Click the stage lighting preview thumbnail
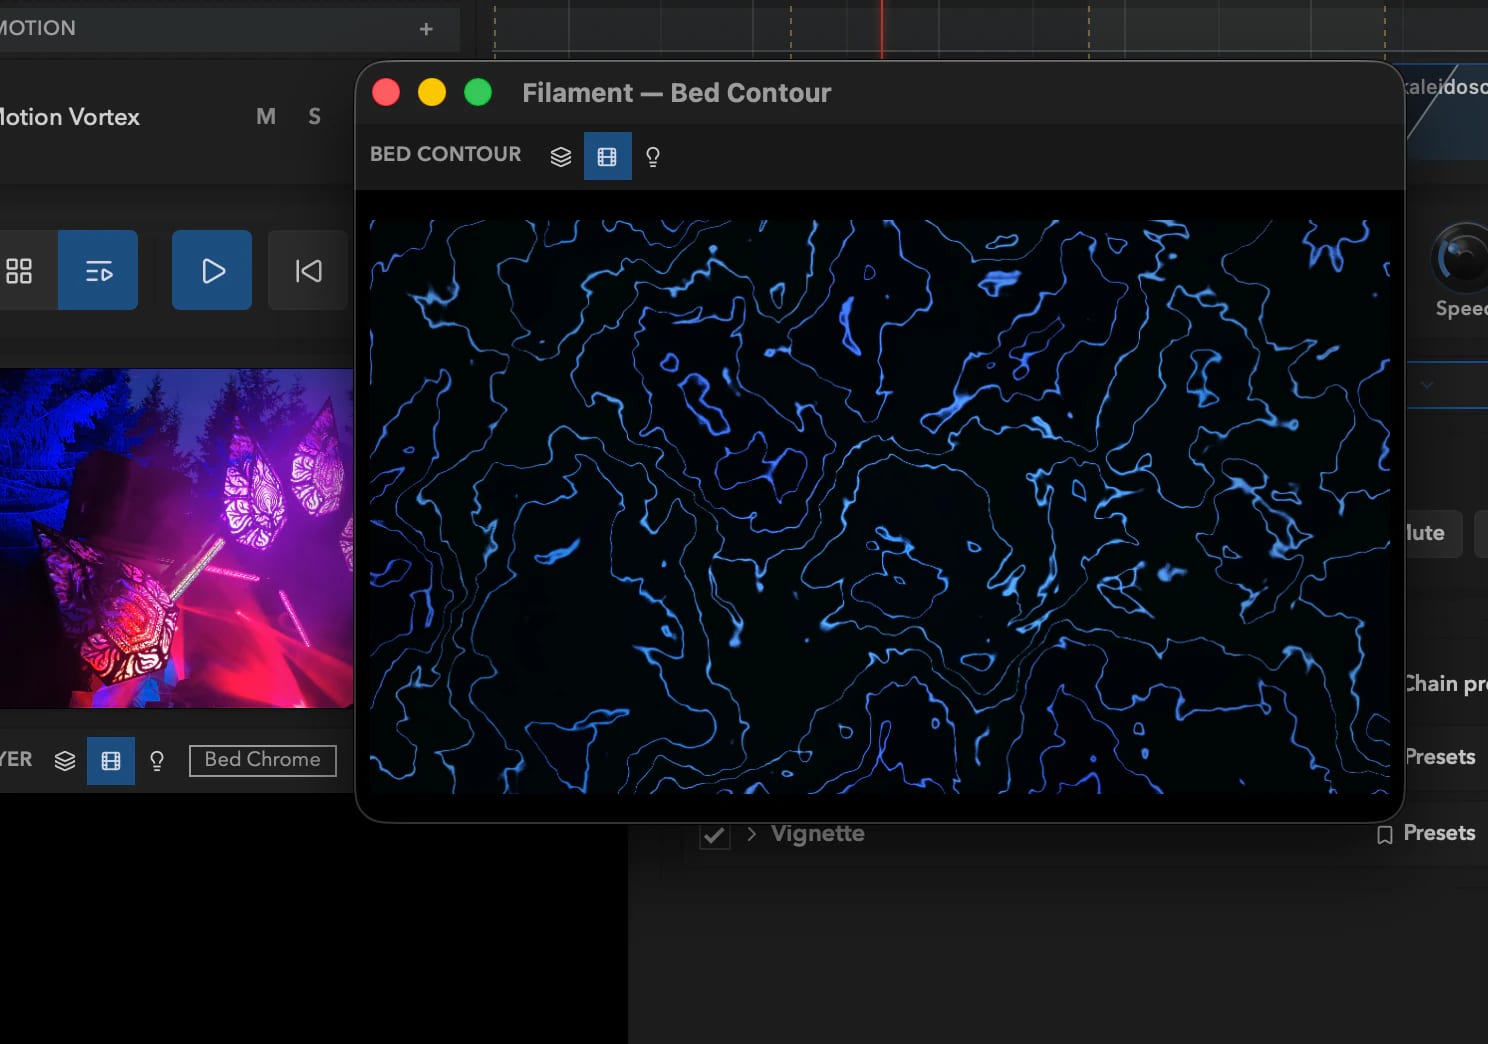This screenshot has width=1488, height=1044. point(176,538)
